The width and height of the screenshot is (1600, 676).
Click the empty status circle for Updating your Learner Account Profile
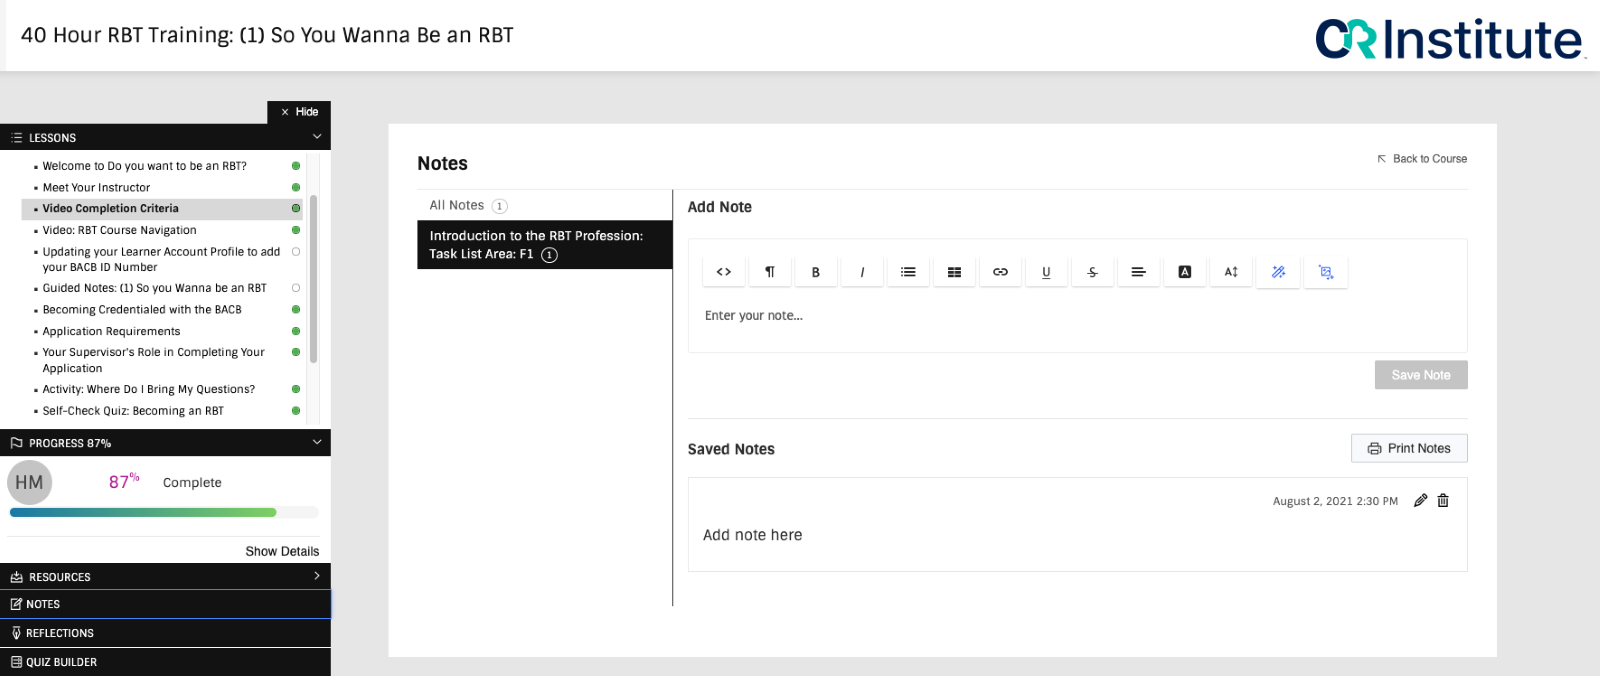point(296,252)
